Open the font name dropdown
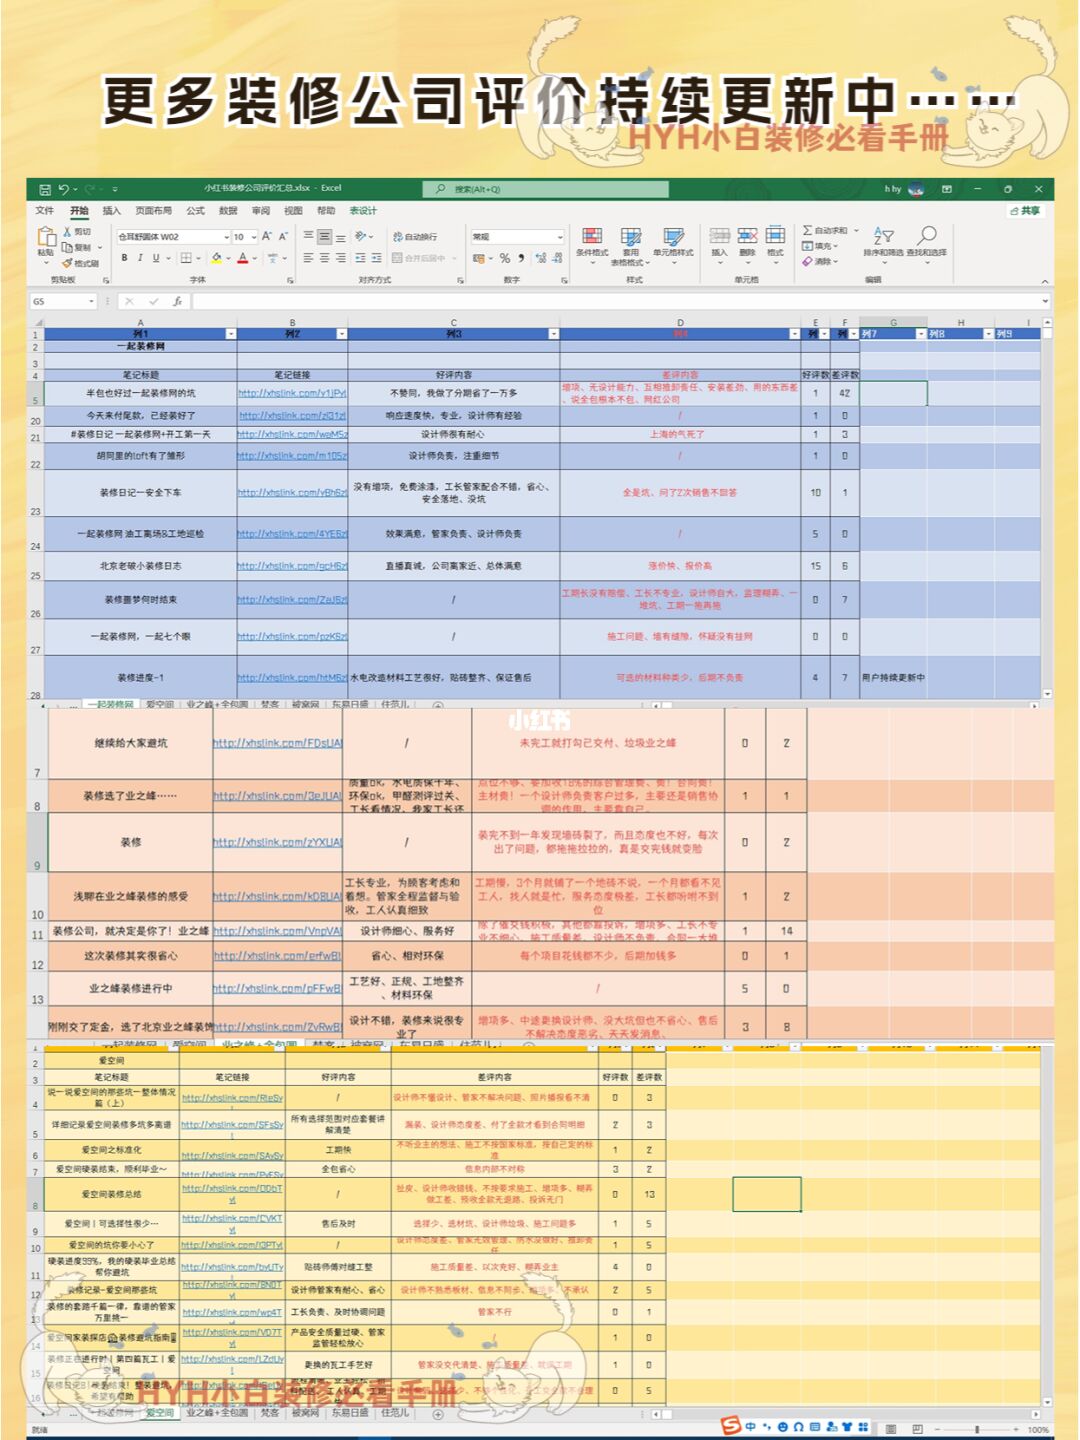 pyautogui.click(x=226, y=237)
